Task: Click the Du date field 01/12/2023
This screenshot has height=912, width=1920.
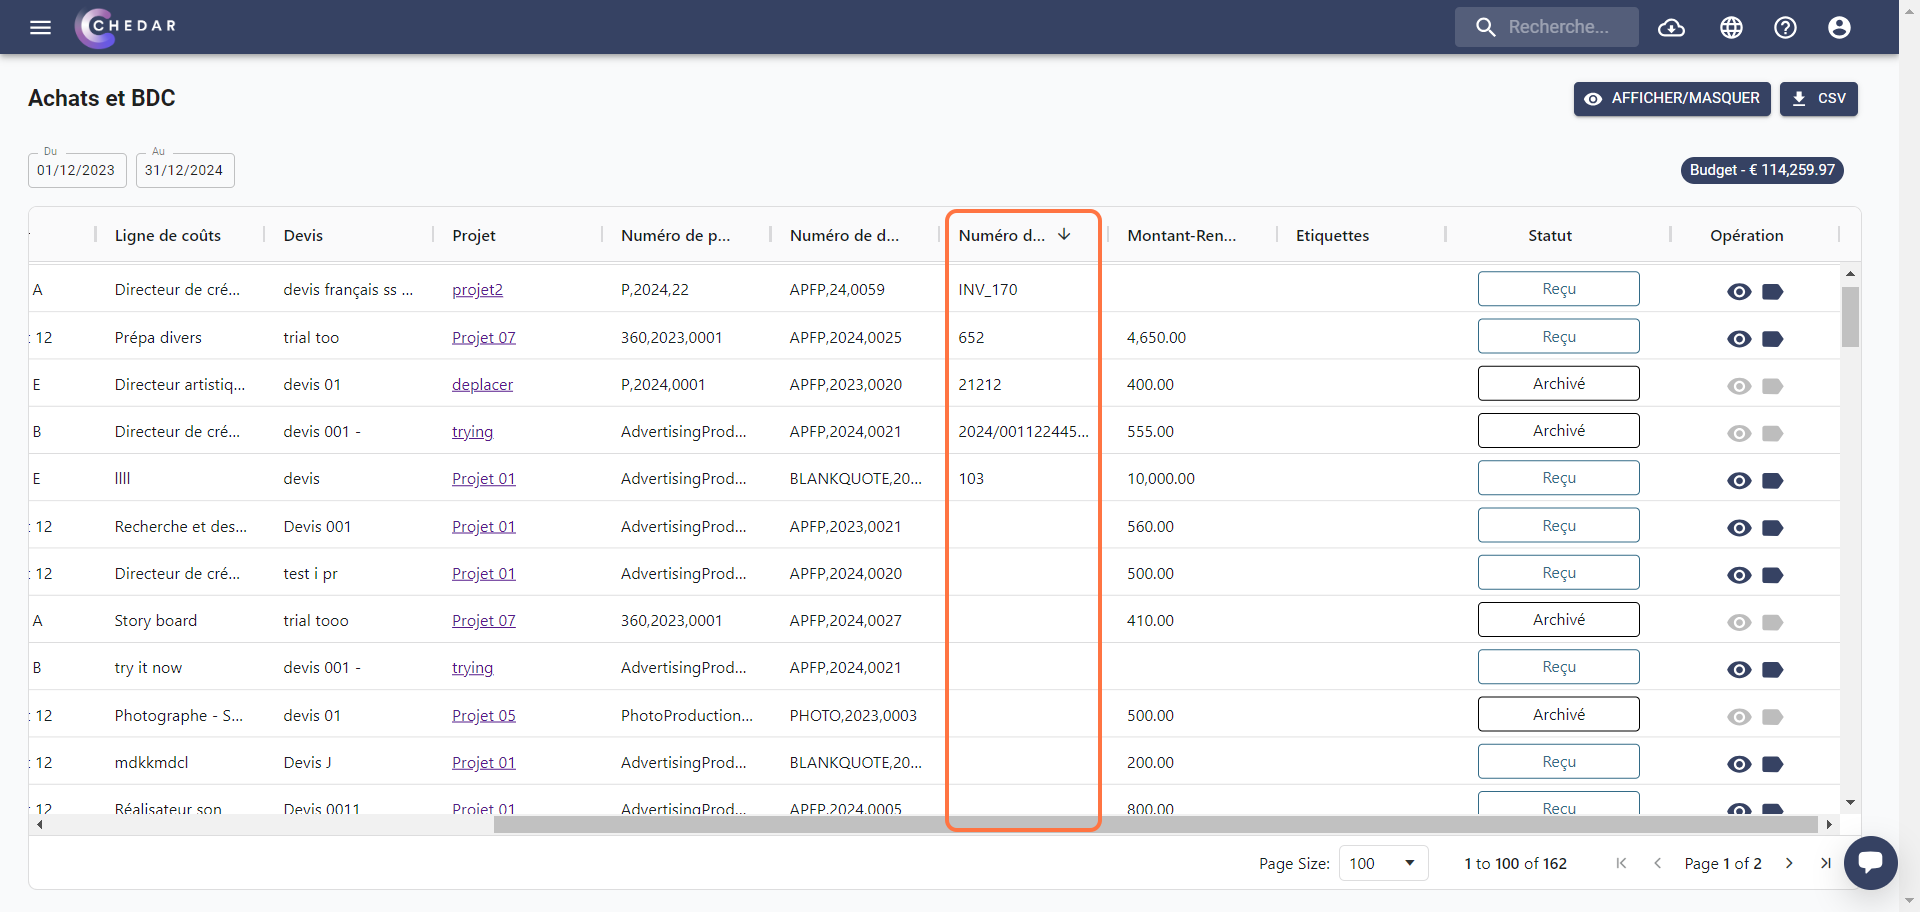Action: pos(77,170)
